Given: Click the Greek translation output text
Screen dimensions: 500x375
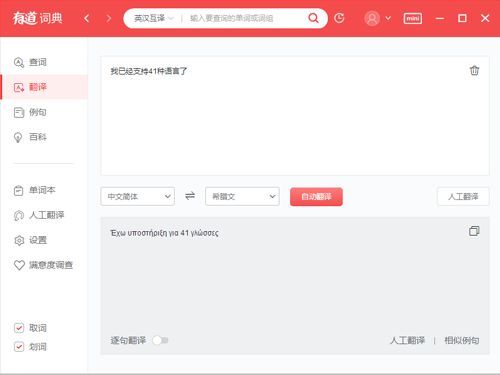Looking at the screenshot, I should [x=164, y=233].
